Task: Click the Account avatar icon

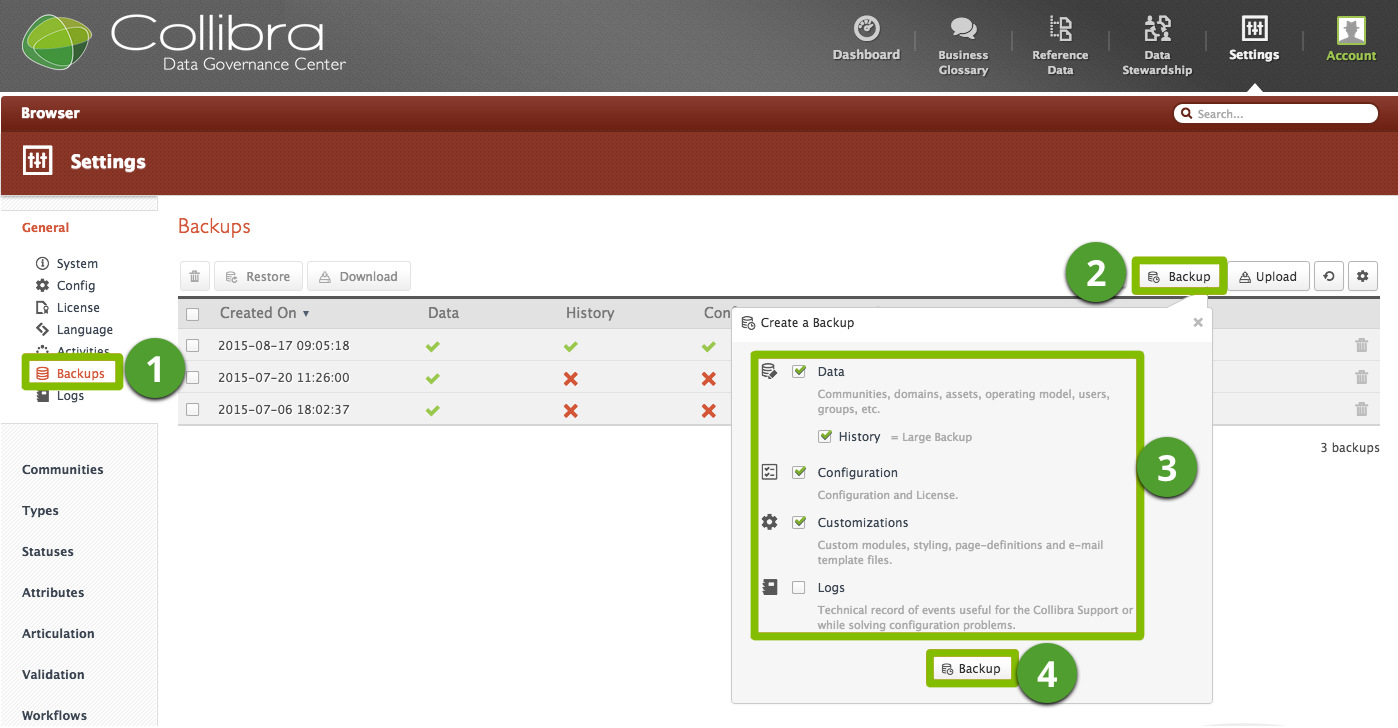Action: [x=1351, y=30]
